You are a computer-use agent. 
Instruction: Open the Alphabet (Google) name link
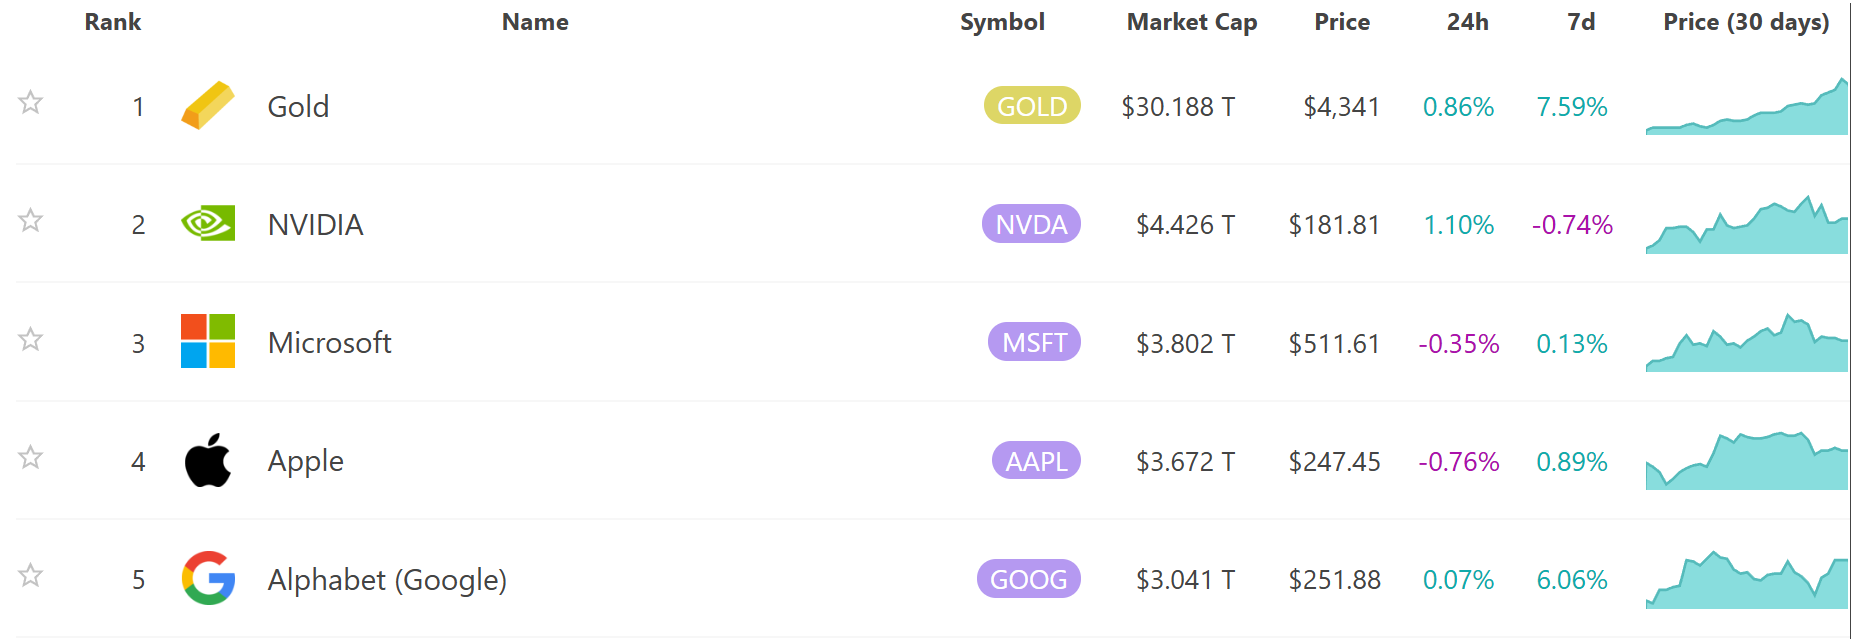(387, 580)
